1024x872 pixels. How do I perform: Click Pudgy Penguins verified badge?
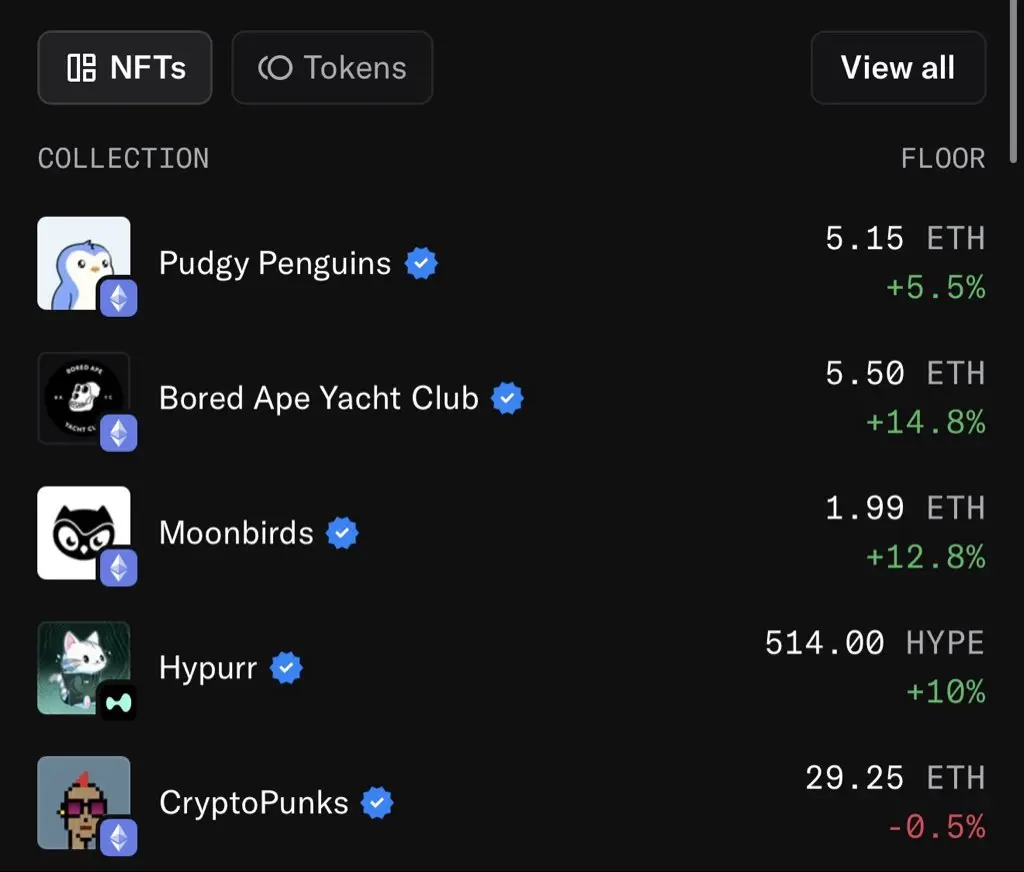421,264
